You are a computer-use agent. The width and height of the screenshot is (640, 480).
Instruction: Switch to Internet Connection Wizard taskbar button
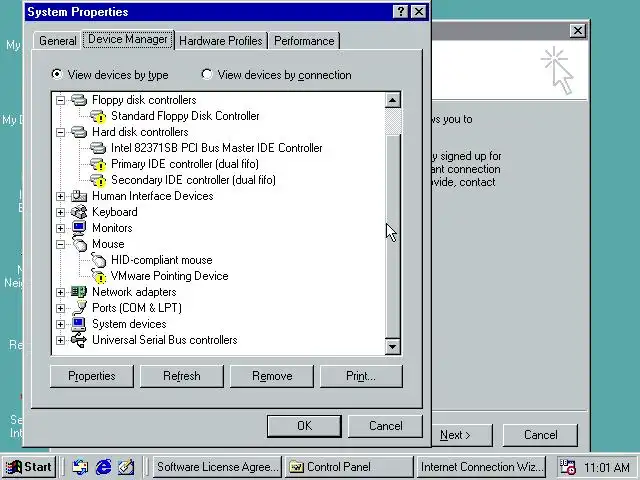(481, 467)
